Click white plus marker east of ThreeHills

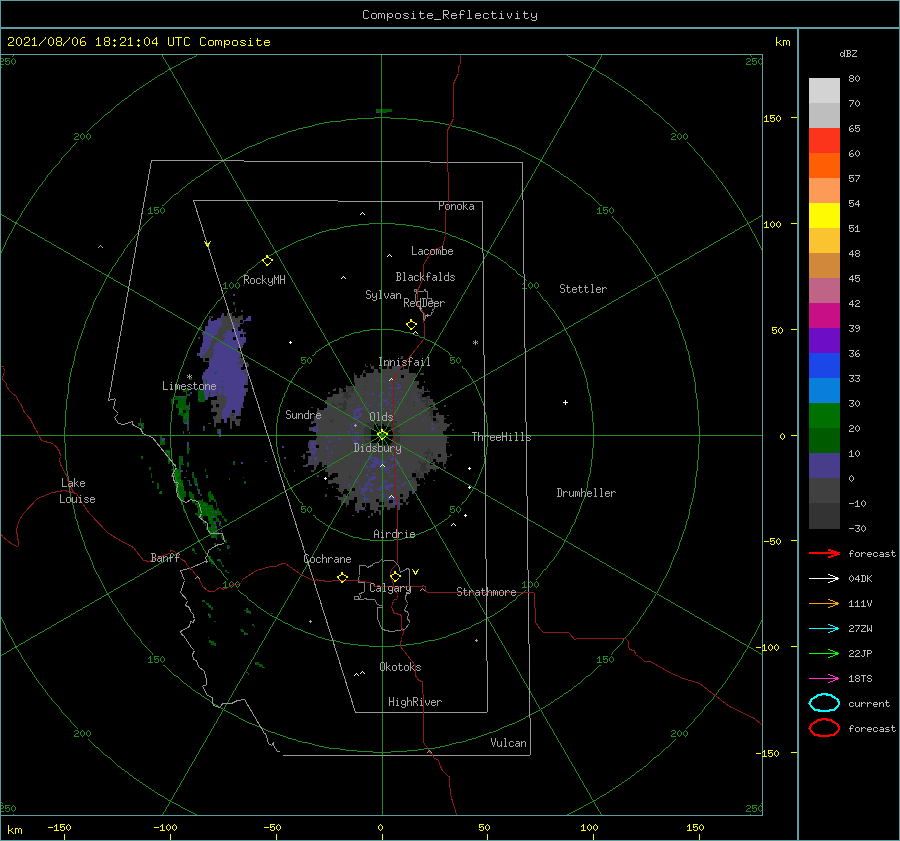(x=565, y=402)
